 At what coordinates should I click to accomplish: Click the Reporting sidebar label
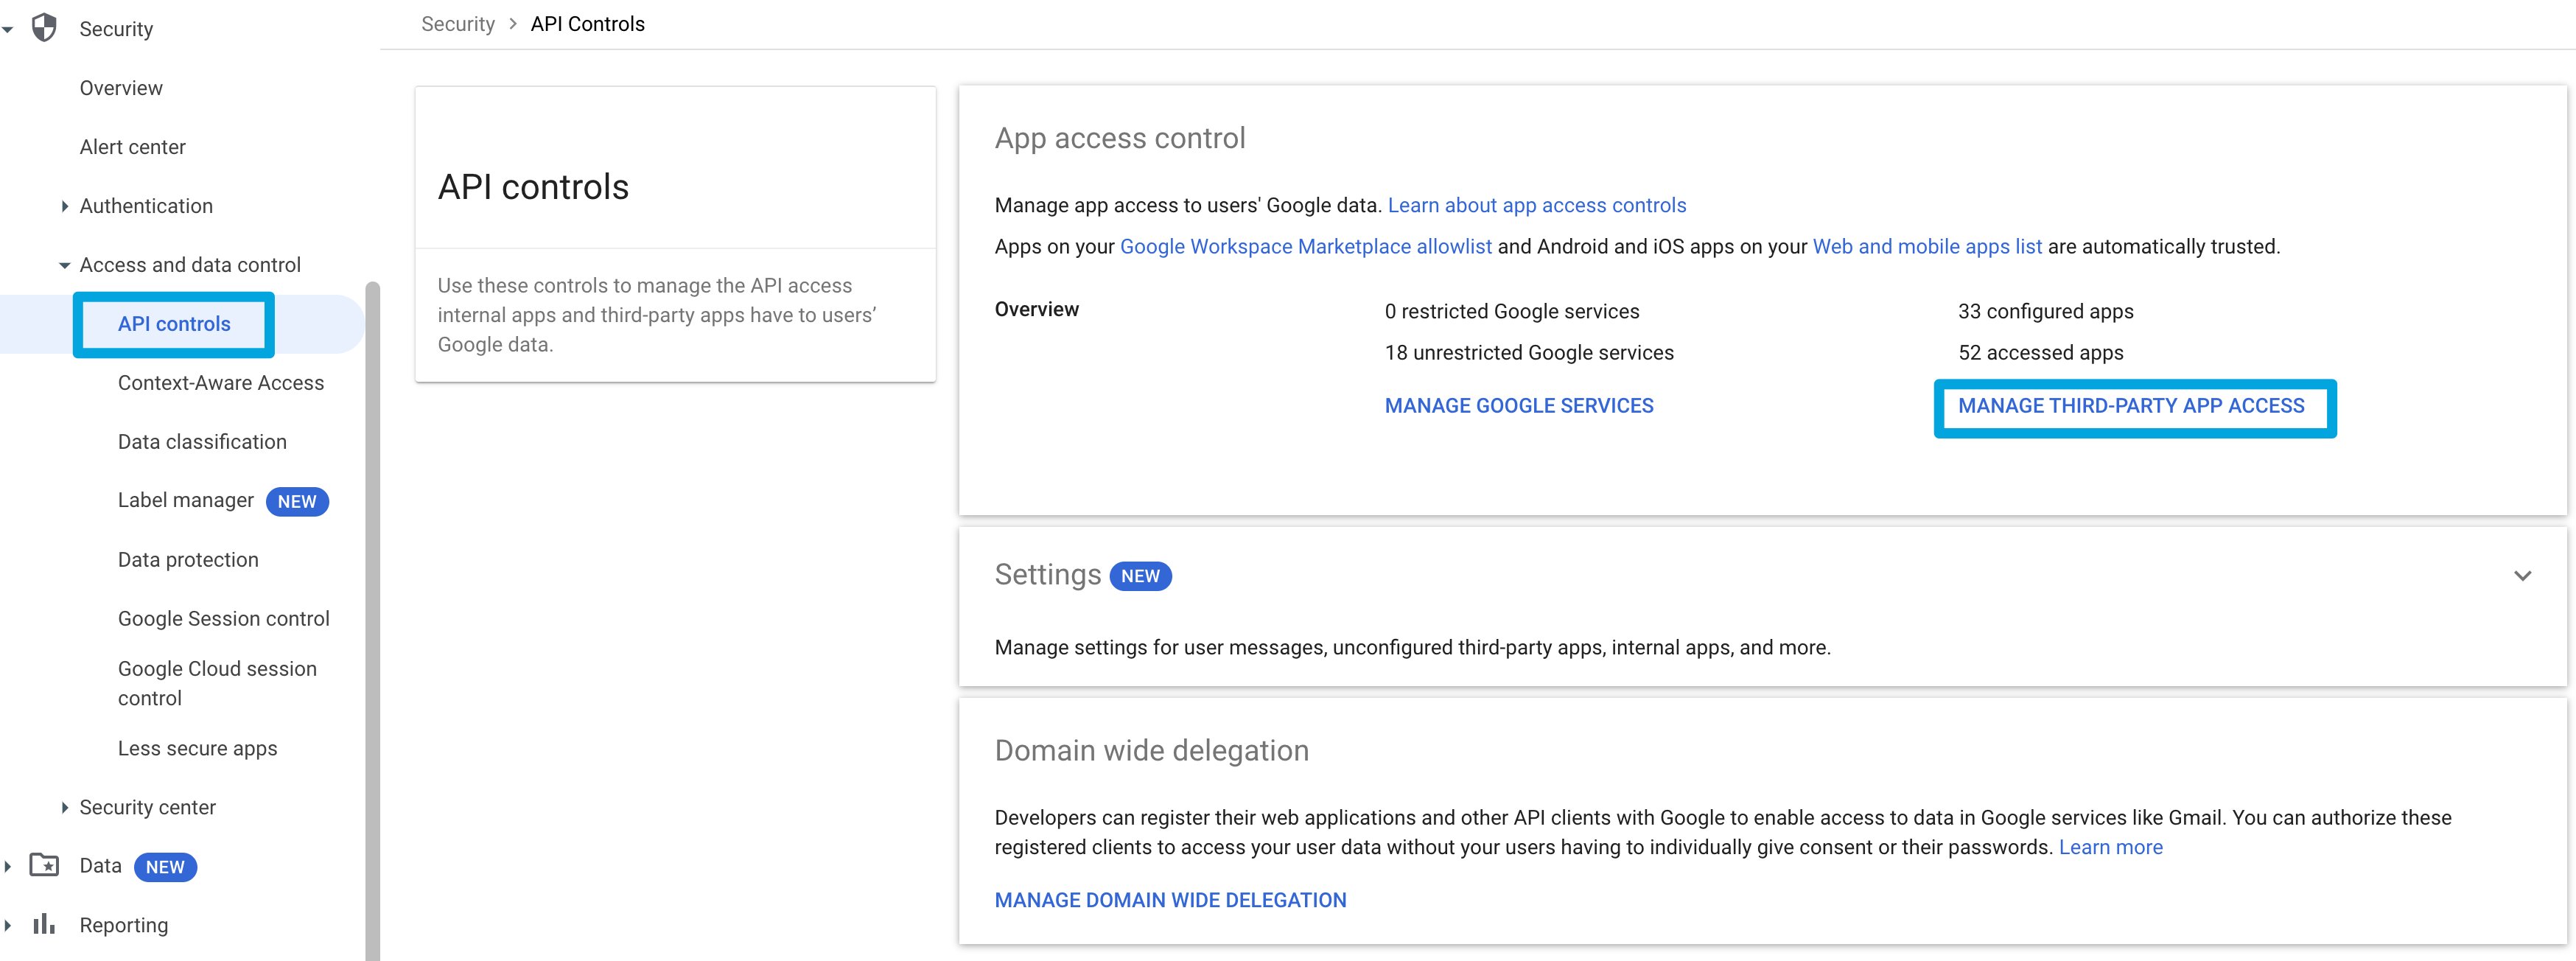point(124,925)
